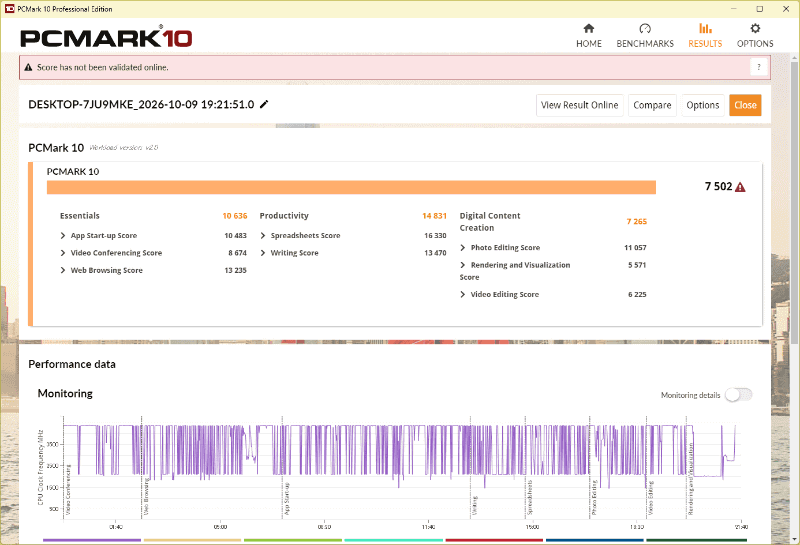This screenshot has height=545, width=800.
Task: Click the question mark help button in warning banner
Action: coord(759,67)
